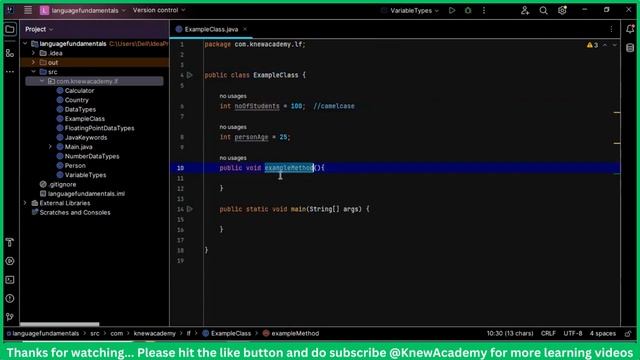Click the noOfStudents variable in code

coord(257,106)
